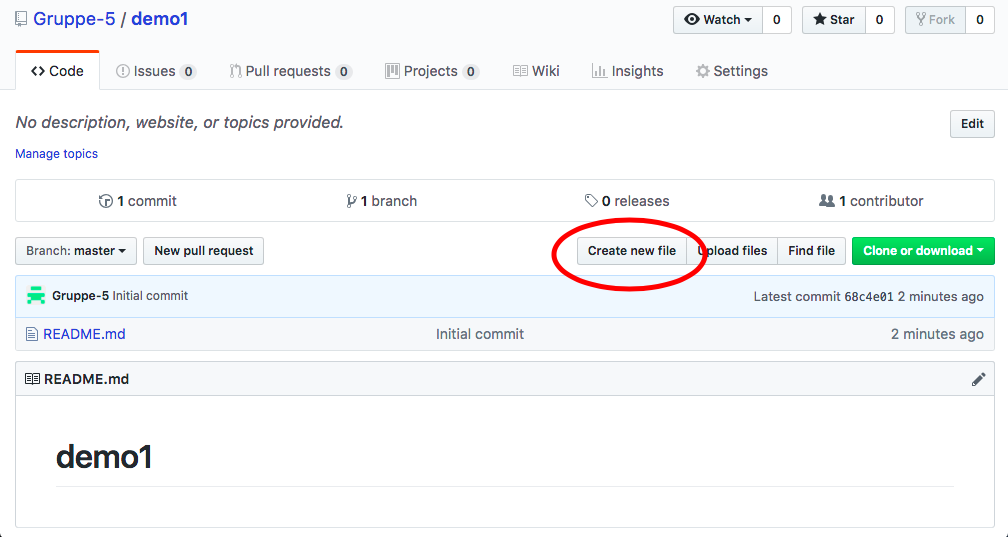The height and width of the screenshot is (537, 1008).
Task: Open the 0 releases link
Action: point(627,201)
